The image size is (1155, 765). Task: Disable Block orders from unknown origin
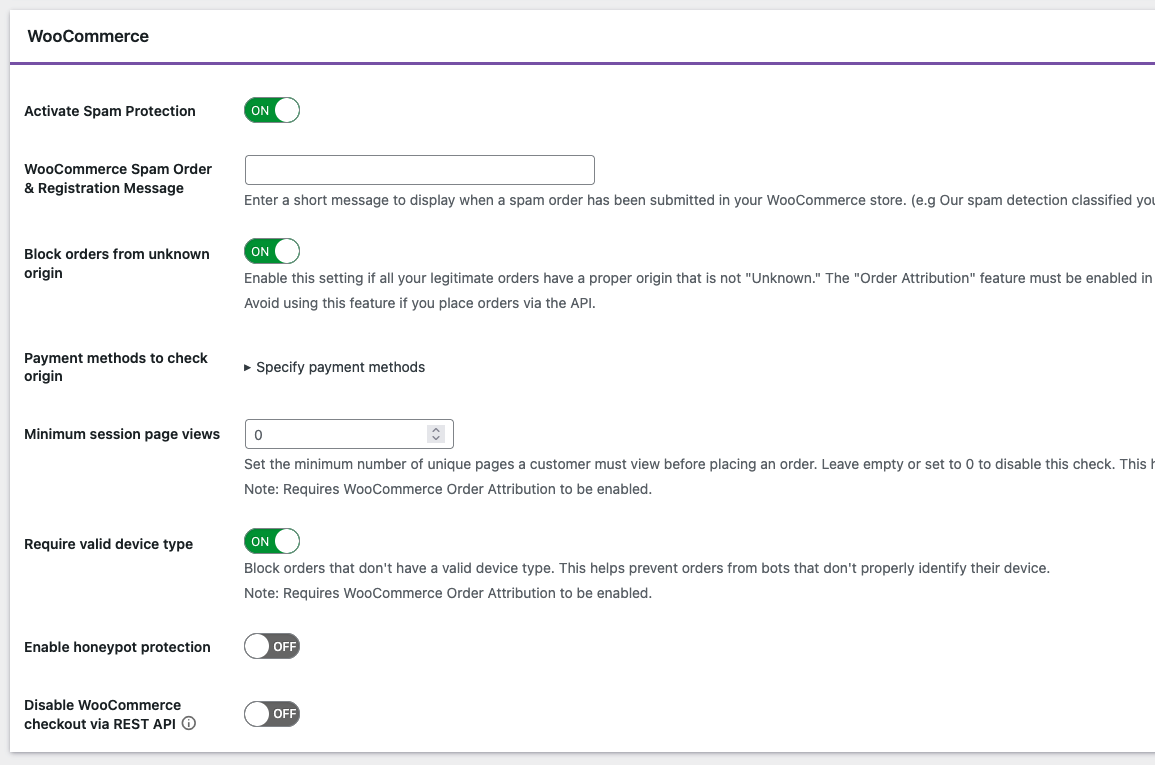271,250
